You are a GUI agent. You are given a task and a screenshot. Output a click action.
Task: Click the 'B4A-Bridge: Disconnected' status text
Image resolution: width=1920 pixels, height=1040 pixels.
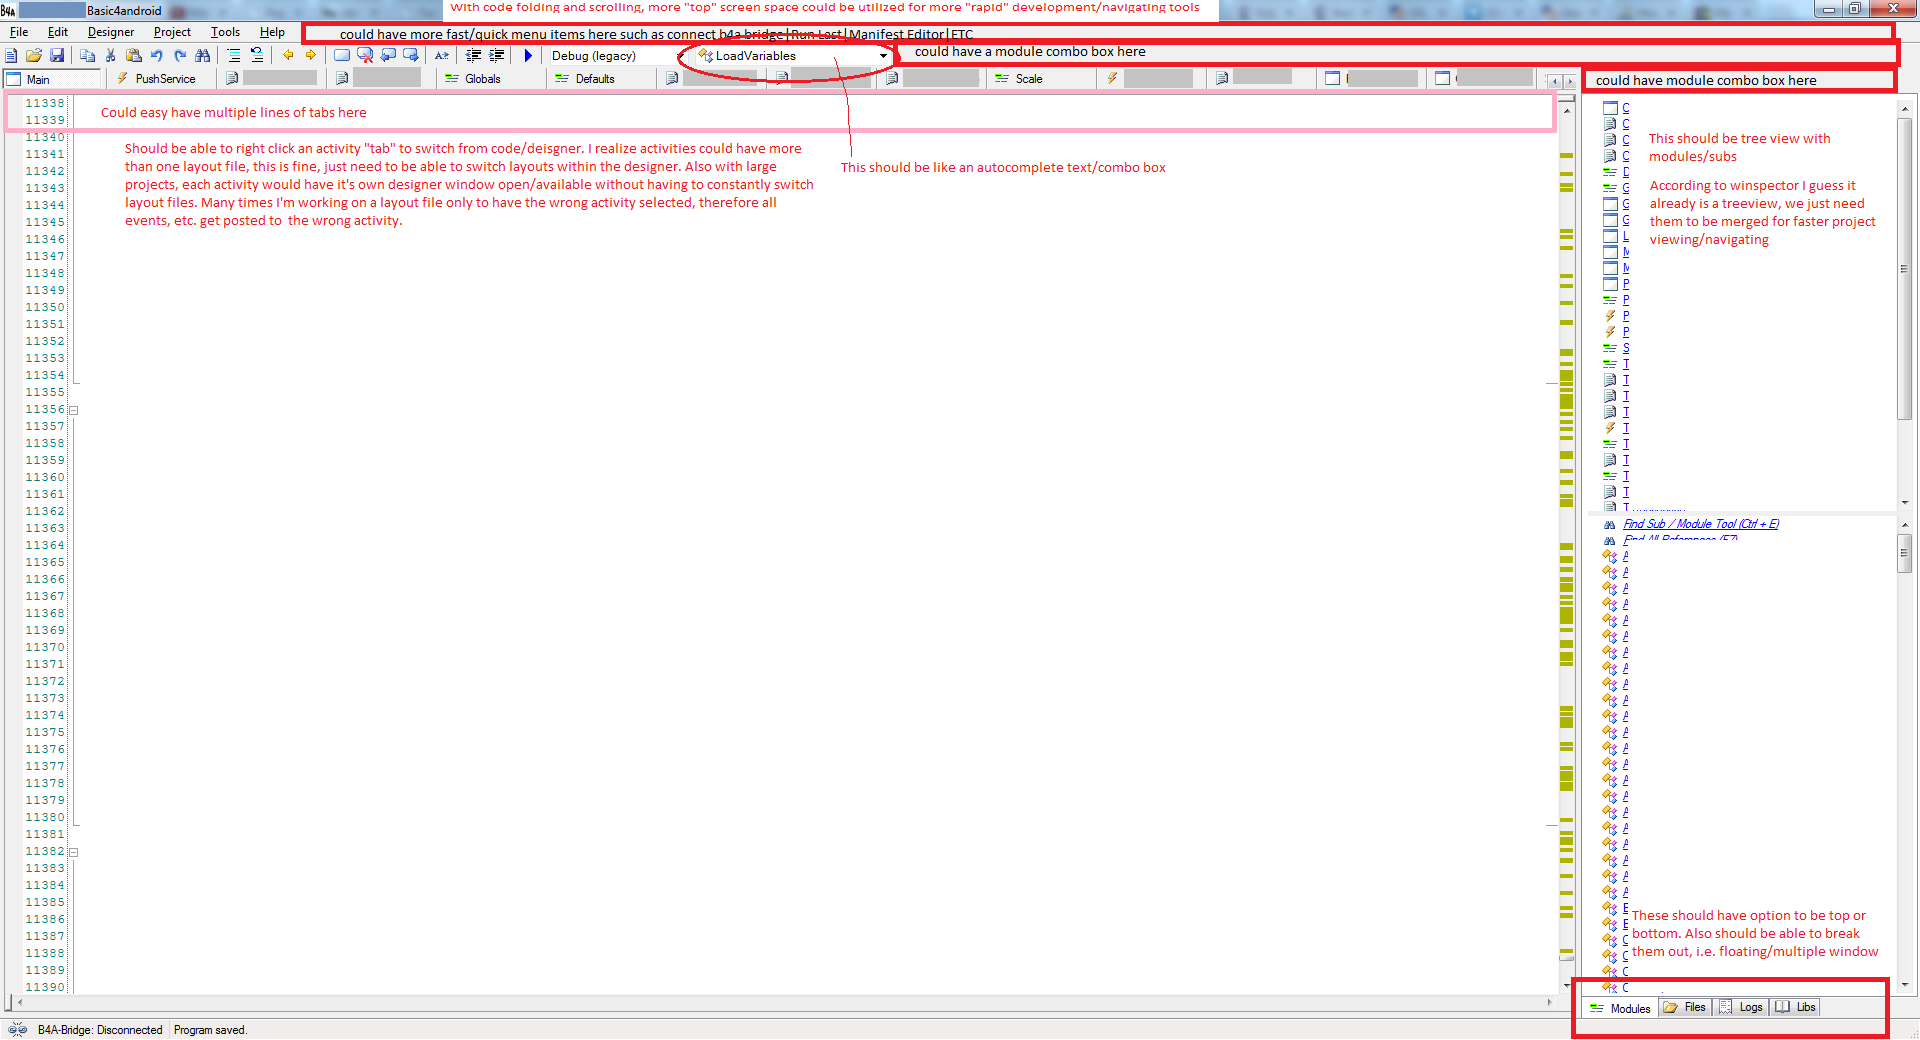[x=100, y=1030]
